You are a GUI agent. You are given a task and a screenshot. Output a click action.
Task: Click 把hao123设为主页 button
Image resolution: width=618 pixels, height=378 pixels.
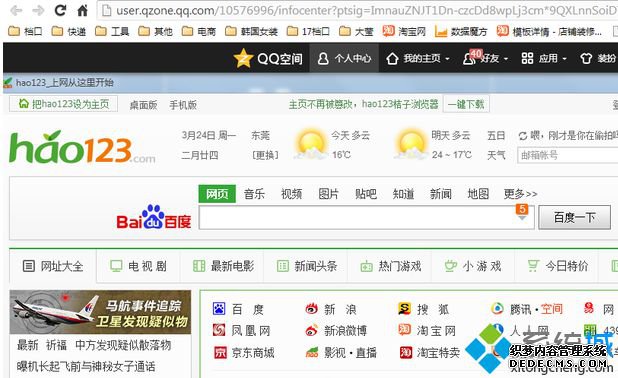pyautogui.click(x=63, y=104)
